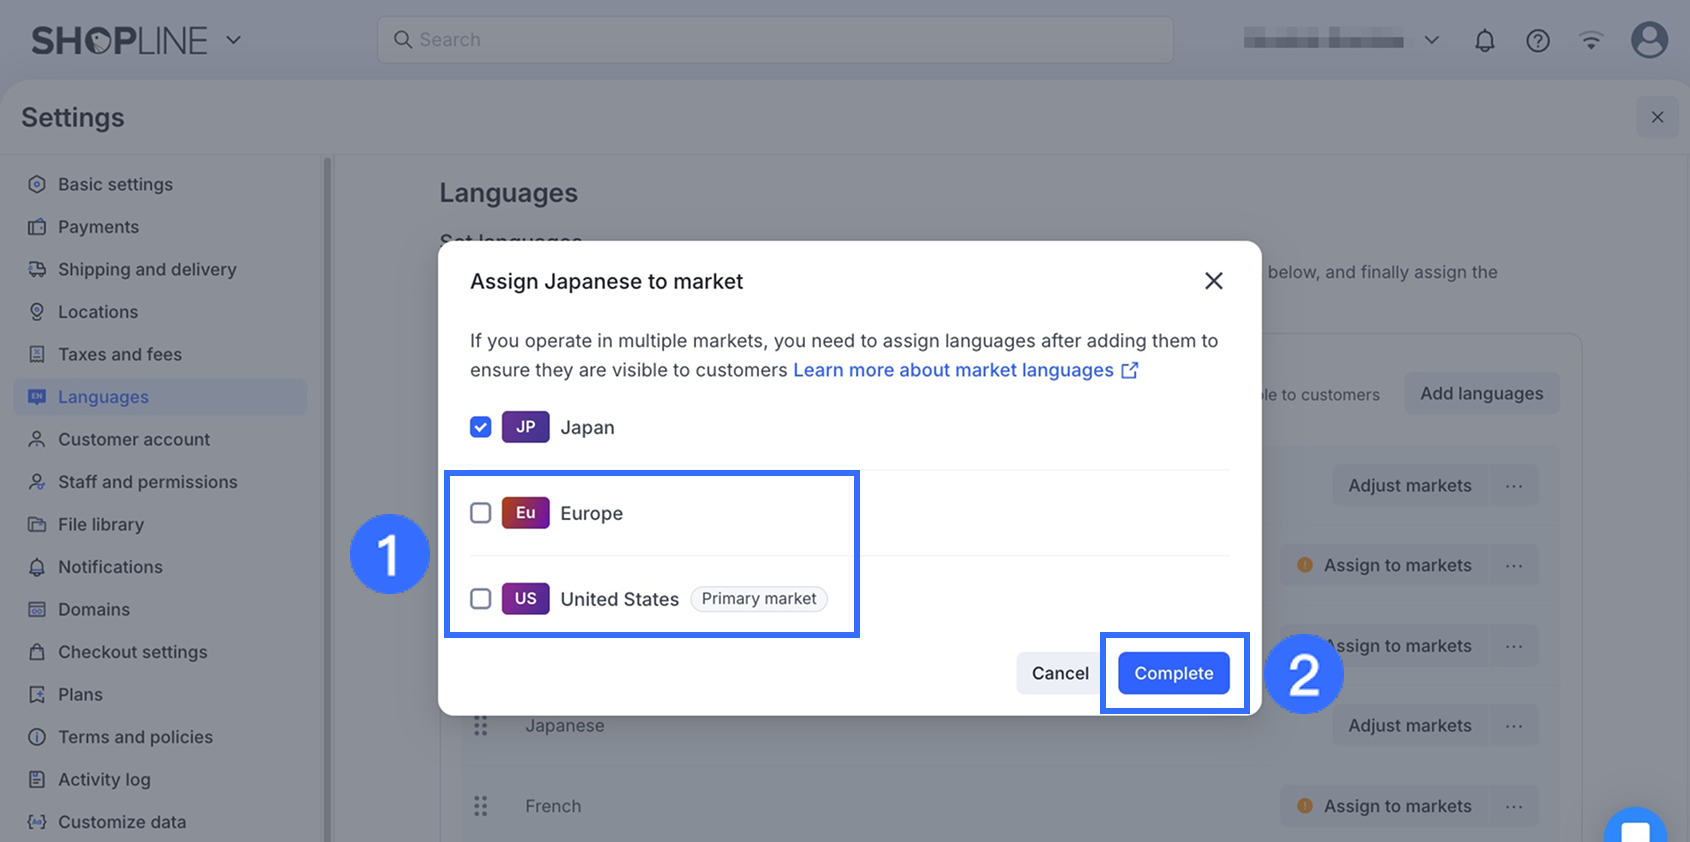Viewport: 1690px width, 842px height.
Task: Click Locations pin icon
Action: pyautogui.click(x=37, y=312)
